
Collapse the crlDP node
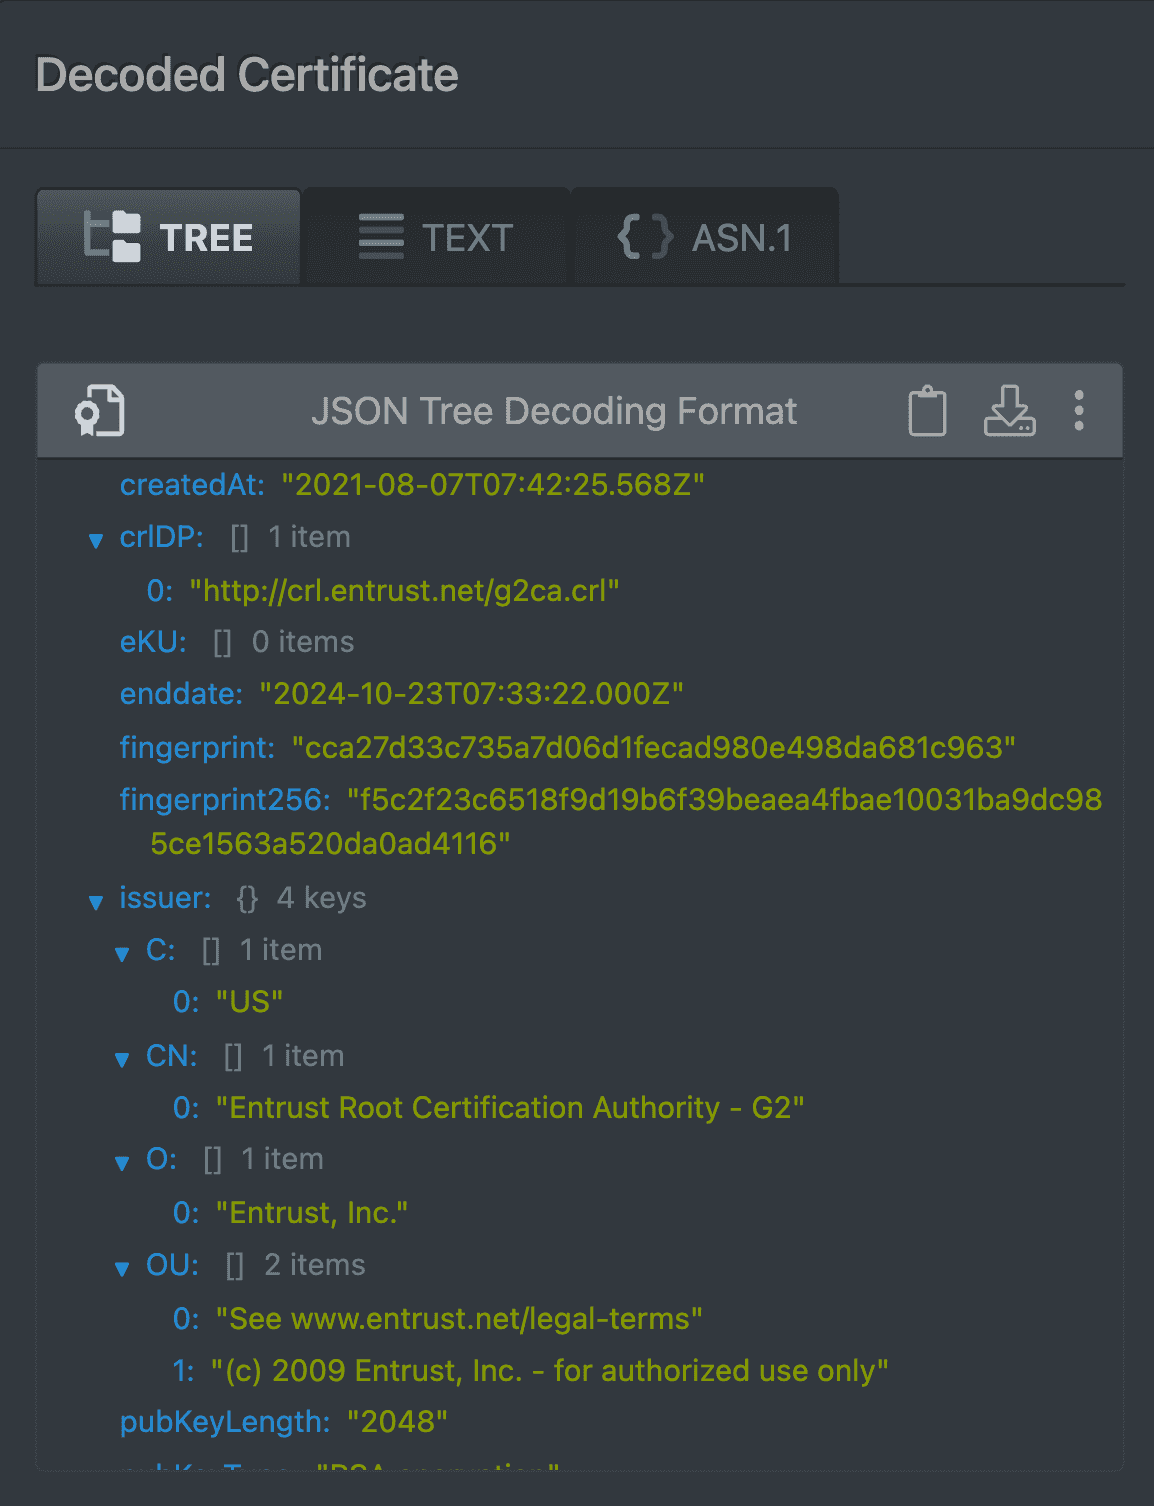96,541
